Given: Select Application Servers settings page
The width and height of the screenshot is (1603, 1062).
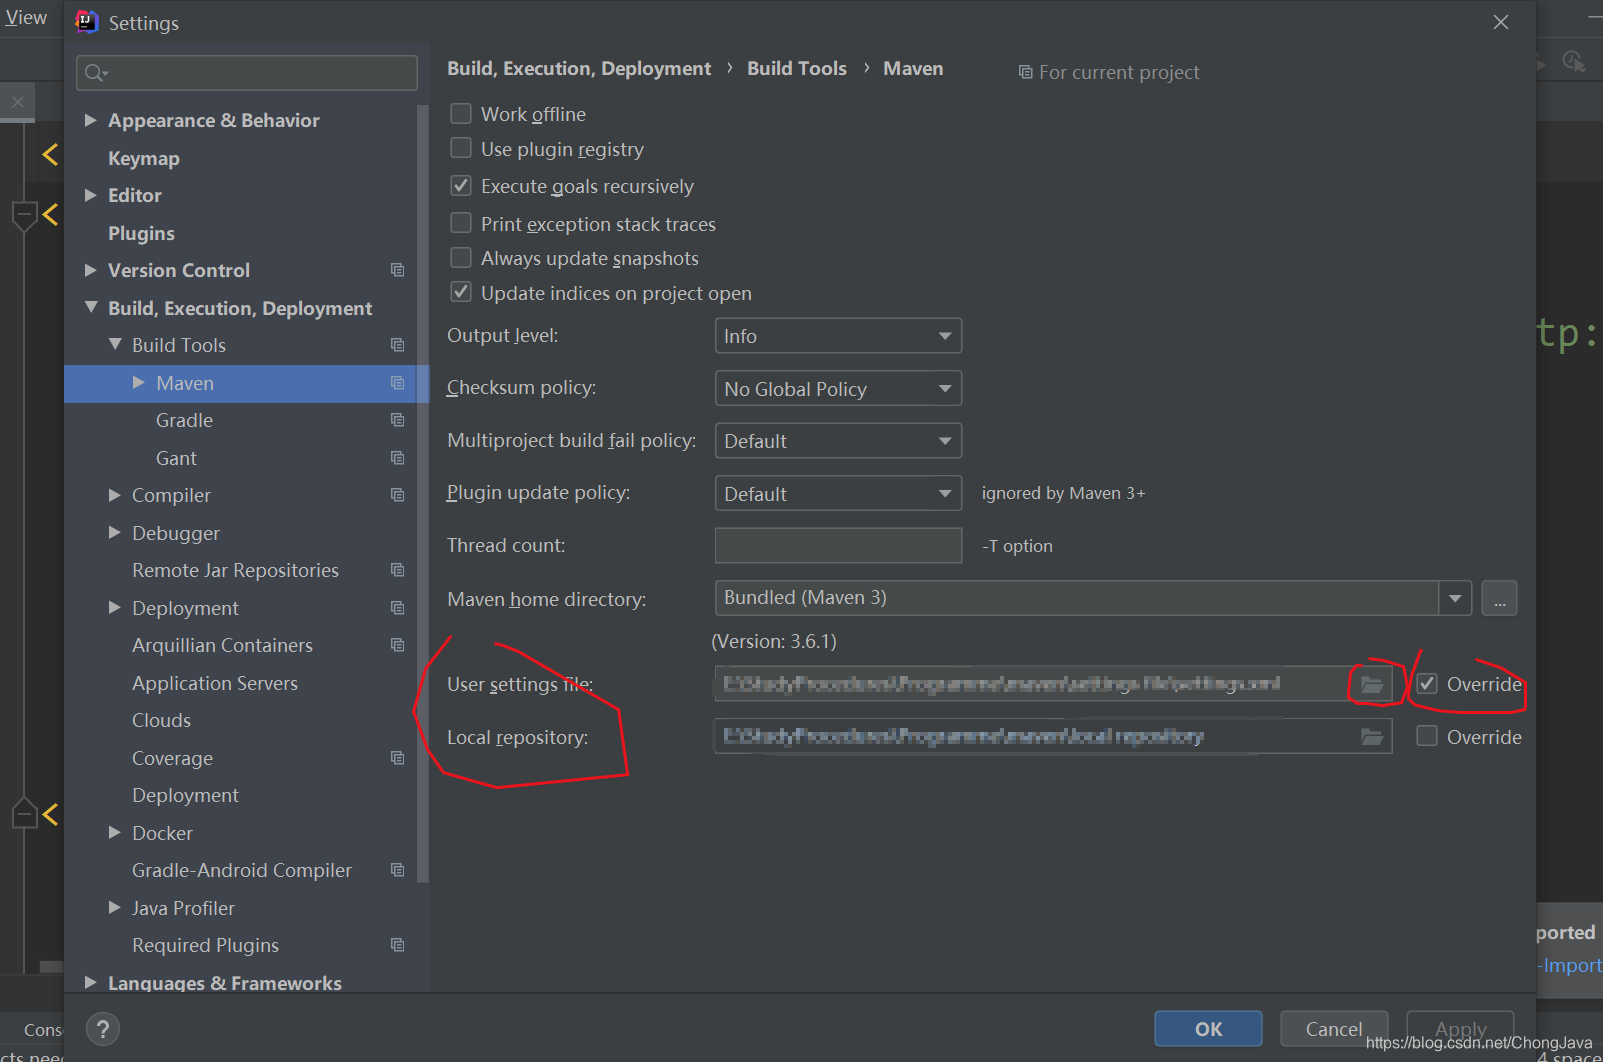Looking at the screenshot, I should (x=215, y=683).
